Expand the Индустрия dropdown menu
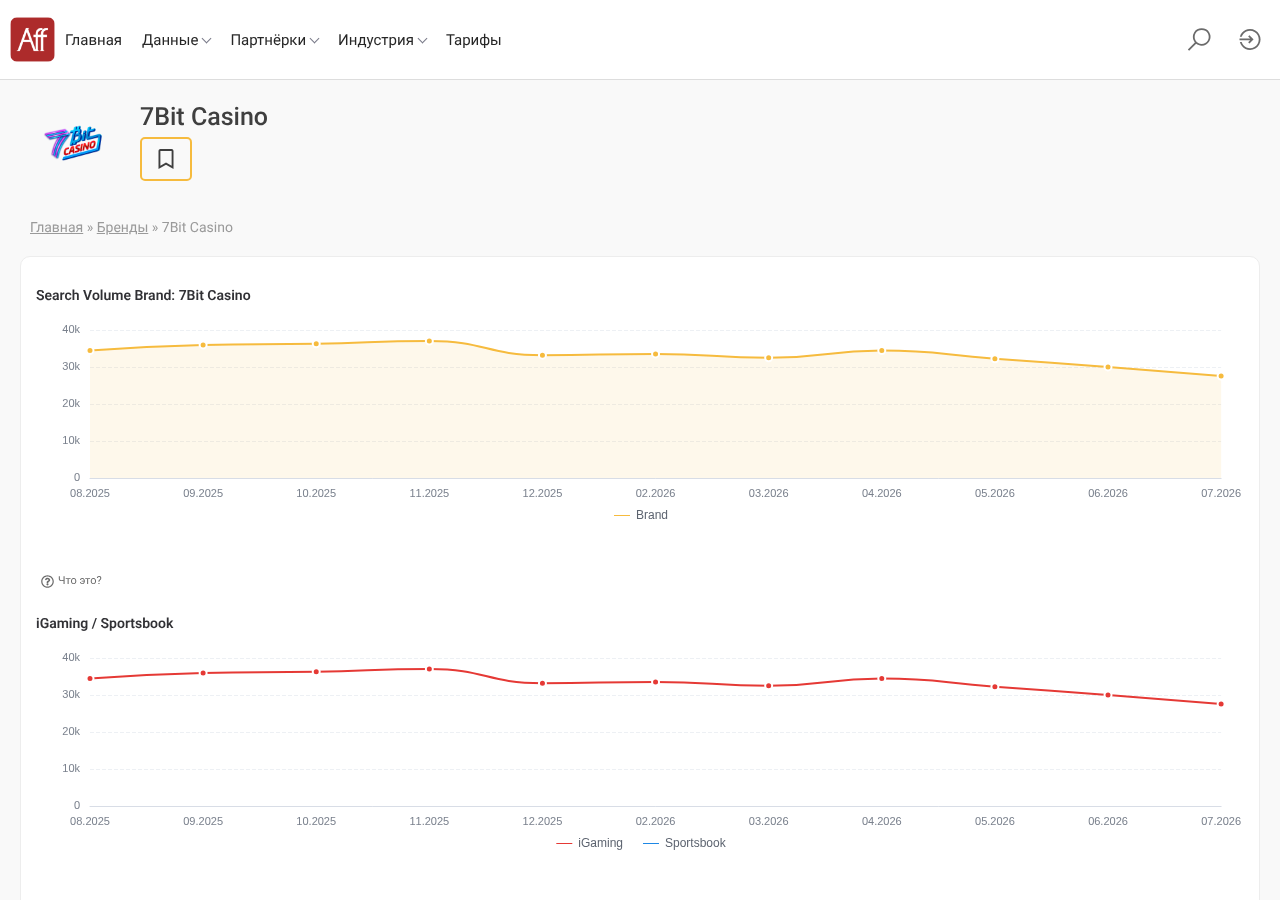Viewport: 1280px width, 900px height. point(382,40)
